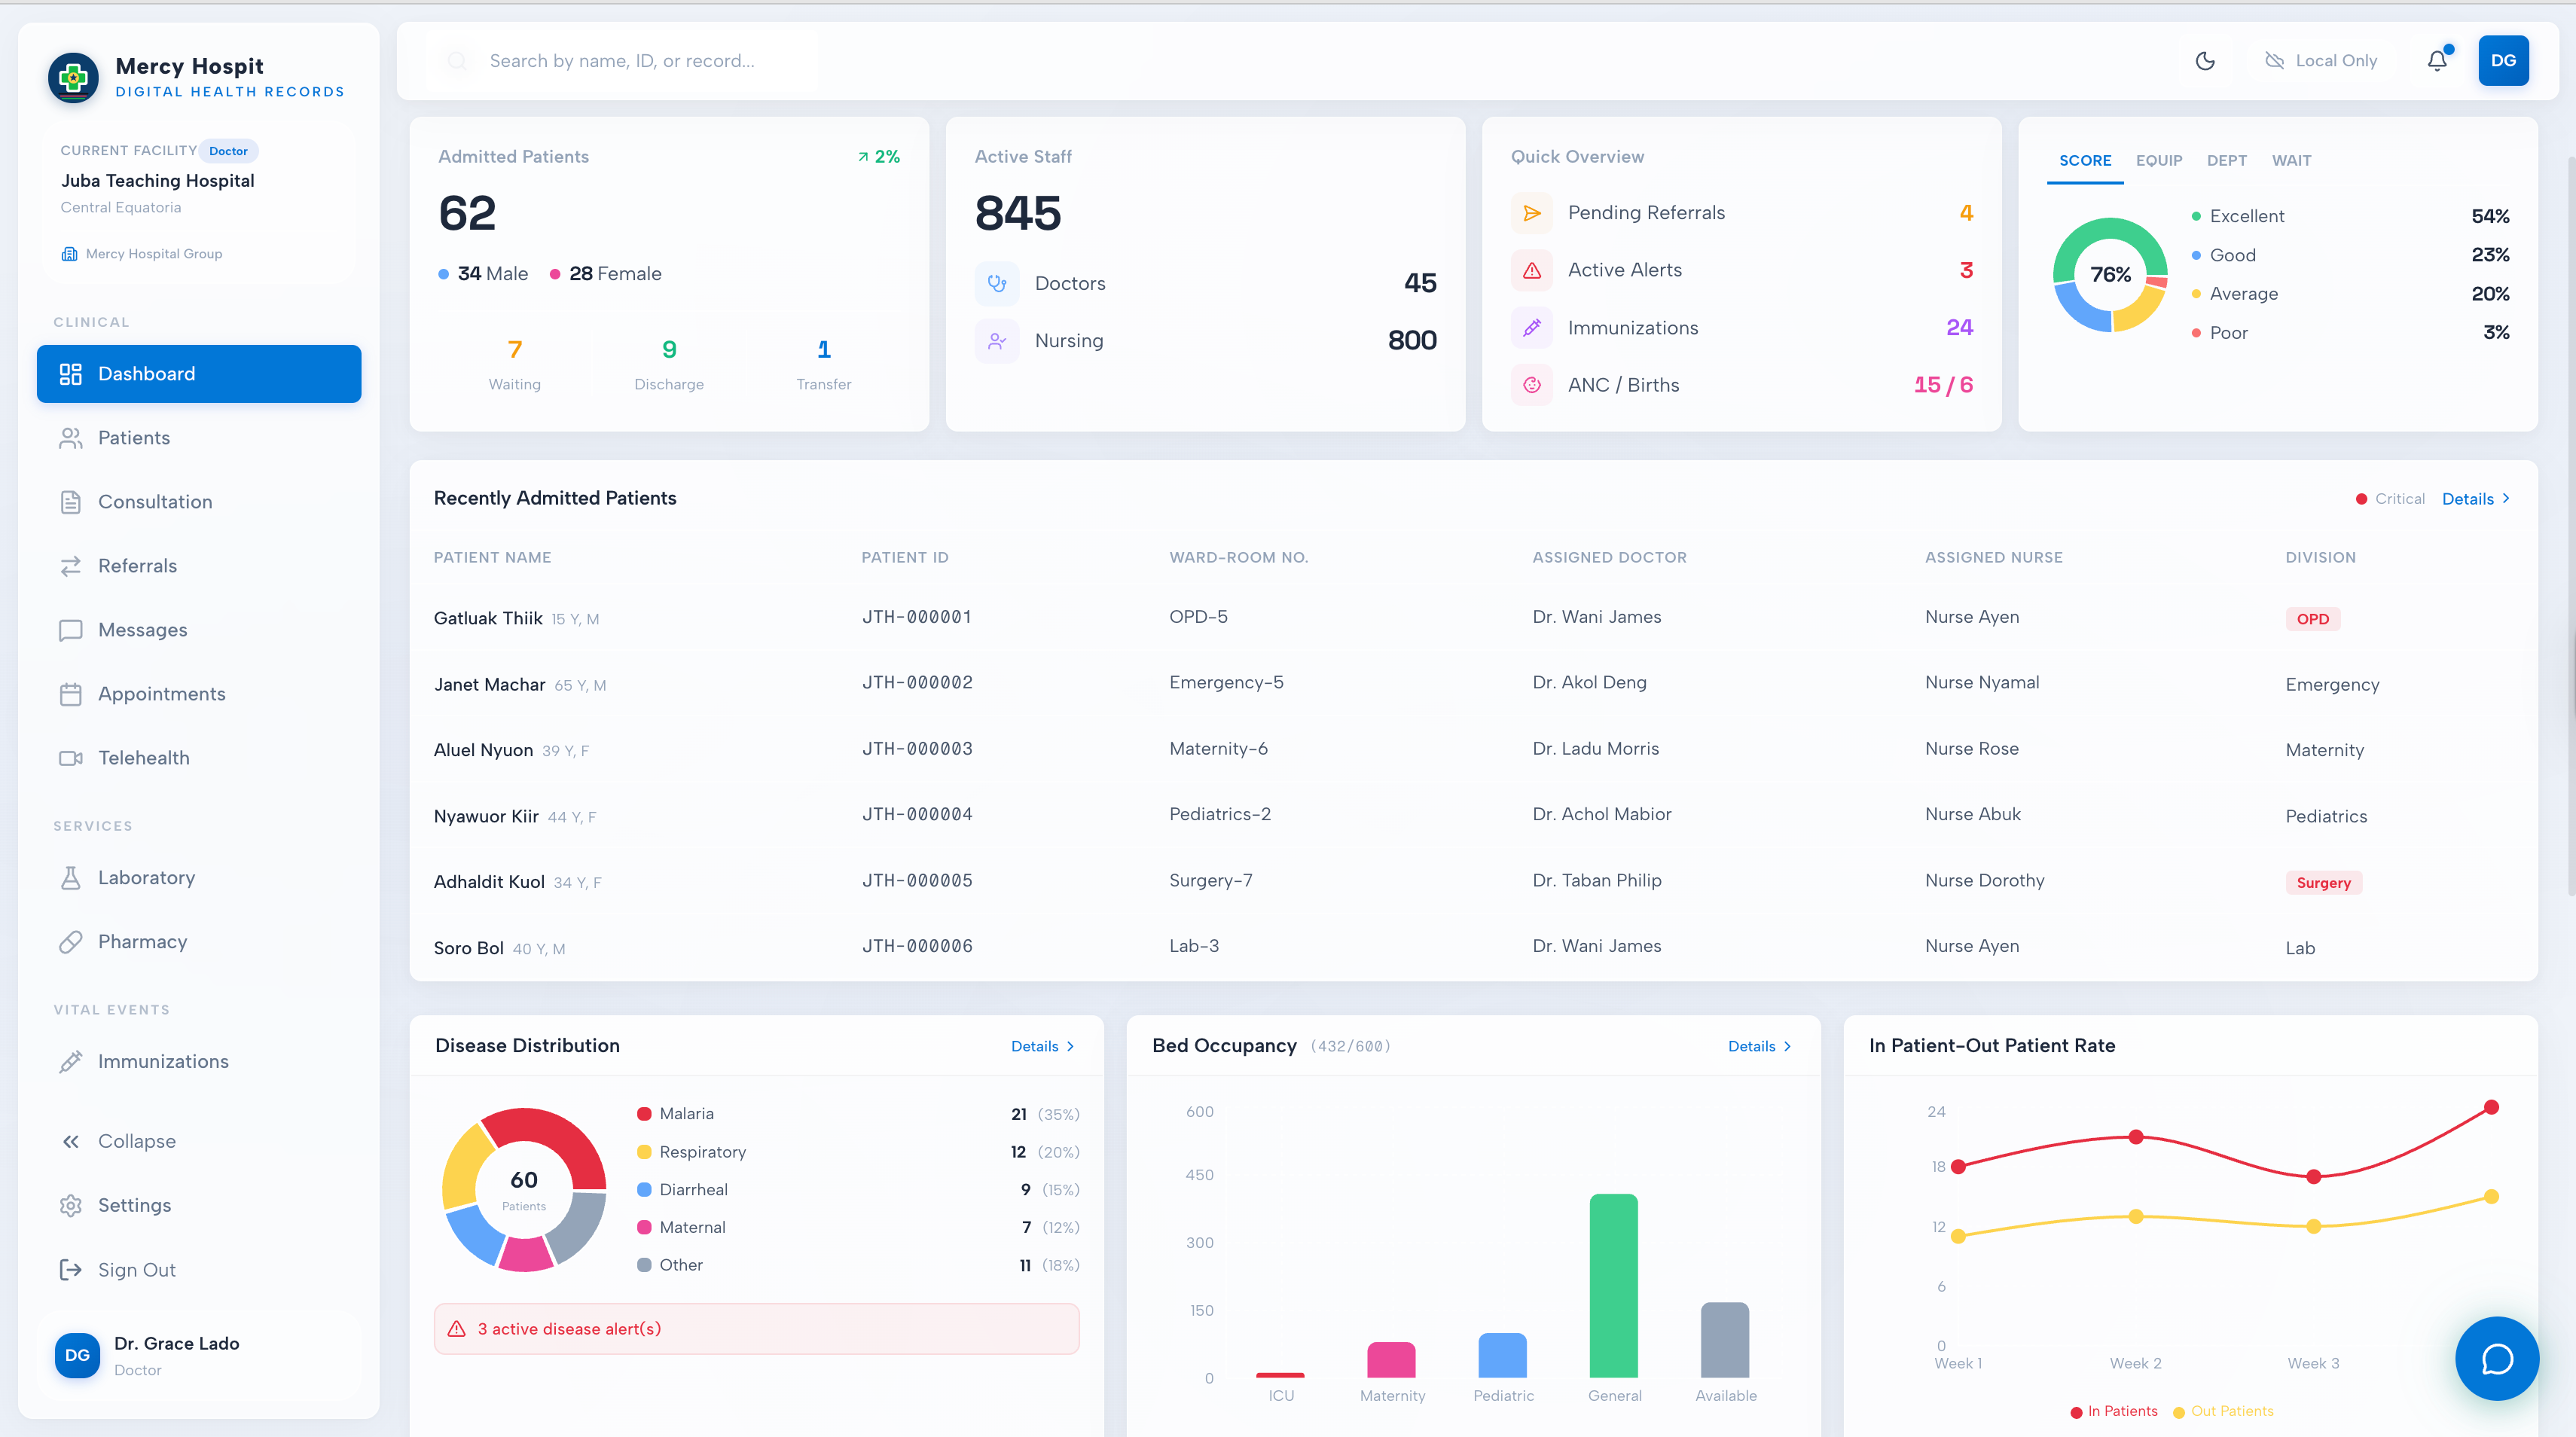
Task: Click the Malaria red legend swatch
Action: coord(644,1114)
